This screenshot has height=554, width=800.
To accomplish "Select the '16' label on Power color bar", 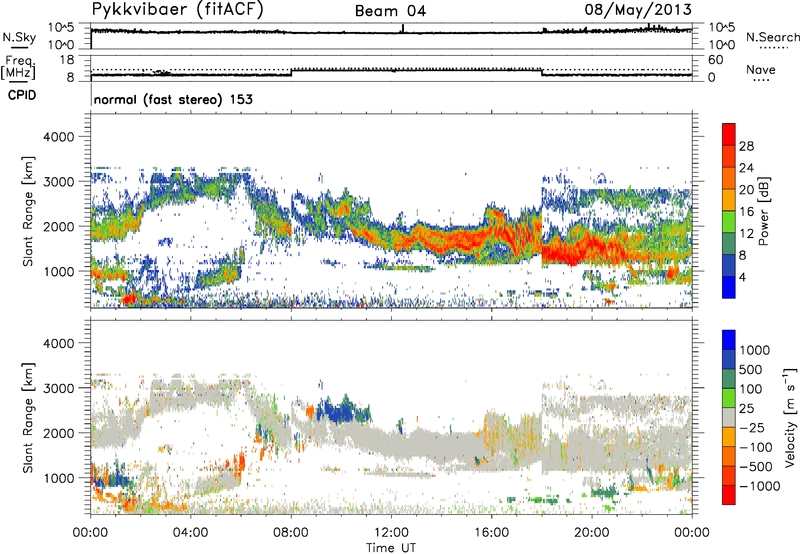I will click(746, 212).
